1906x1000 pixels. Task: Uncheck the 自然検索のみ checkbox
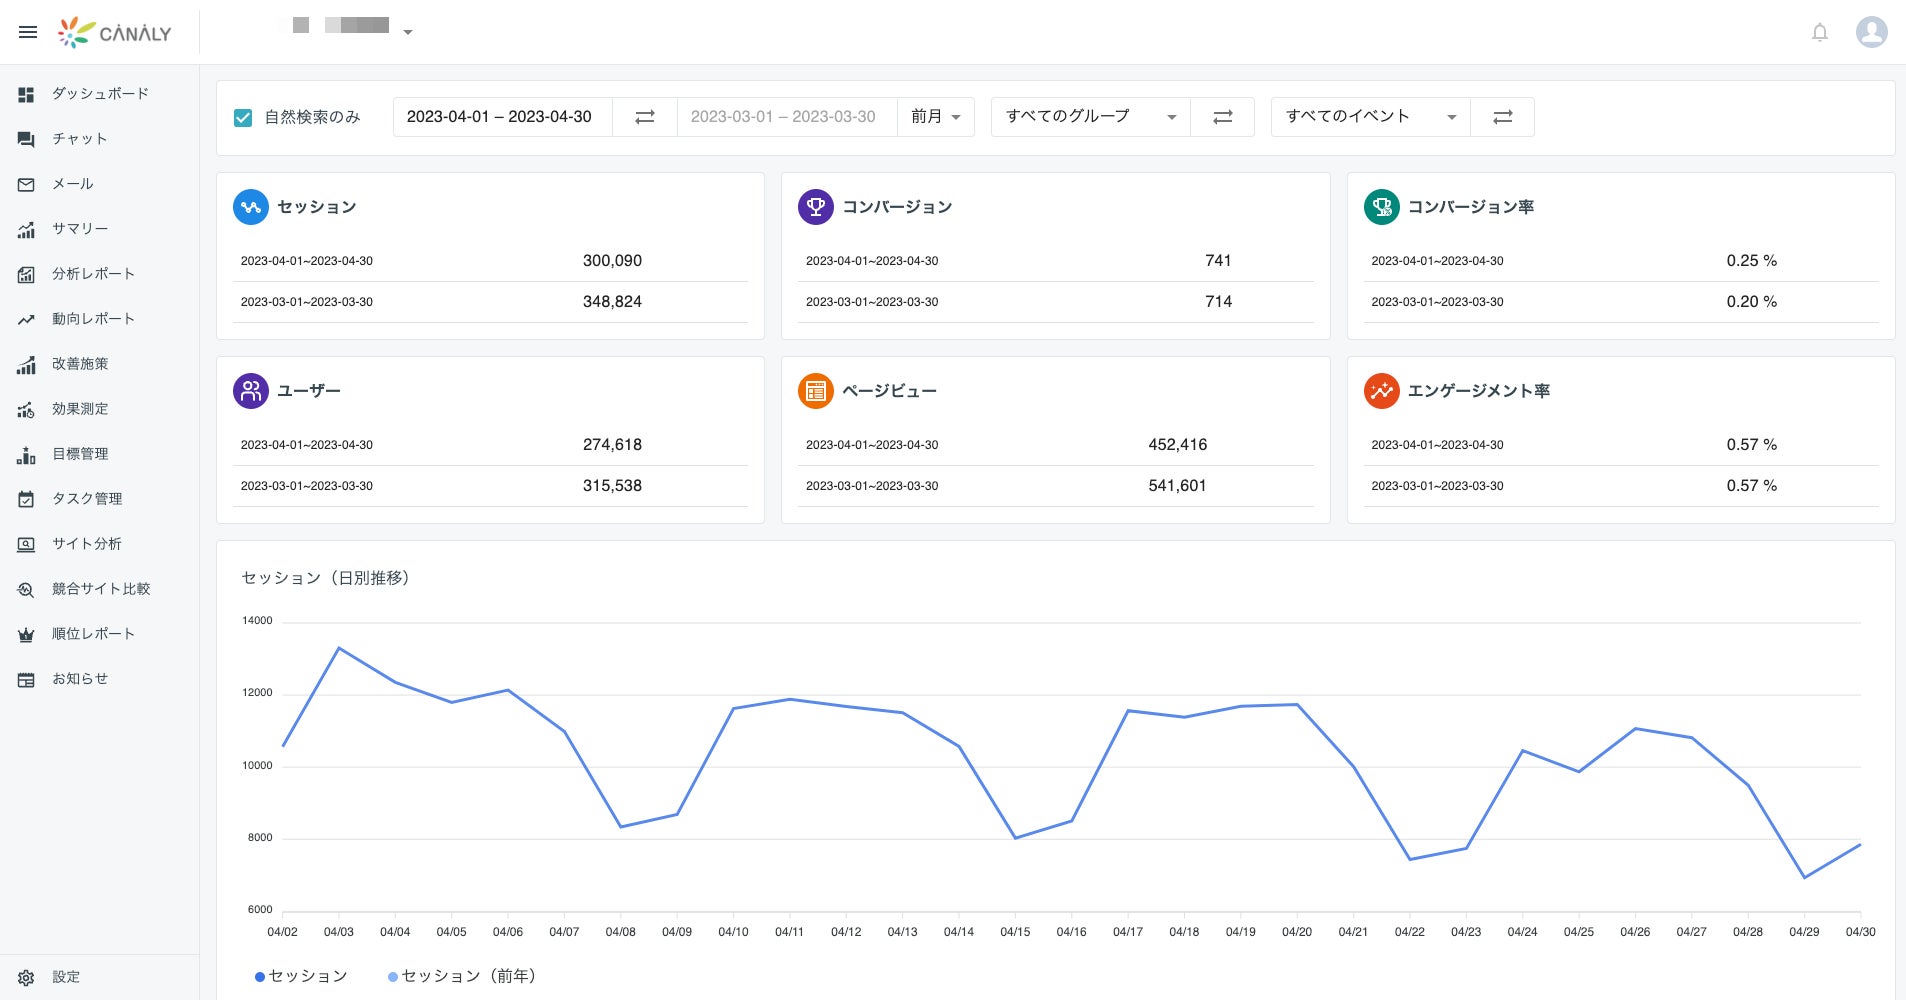pos(243,118)
